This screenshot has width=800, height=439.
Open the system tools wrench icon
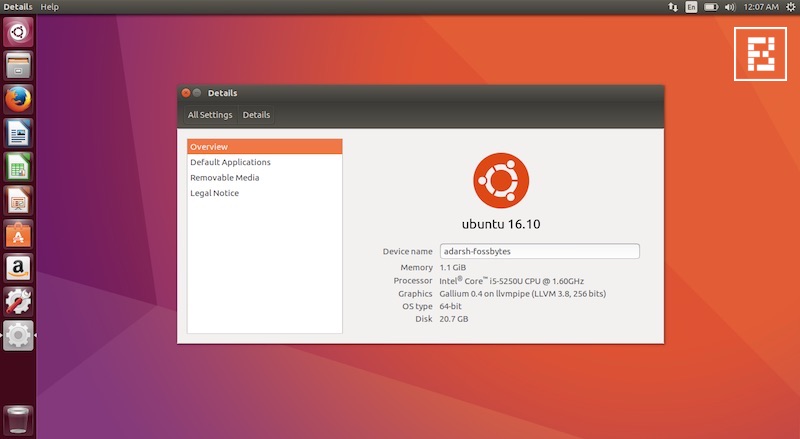point(18,302)
